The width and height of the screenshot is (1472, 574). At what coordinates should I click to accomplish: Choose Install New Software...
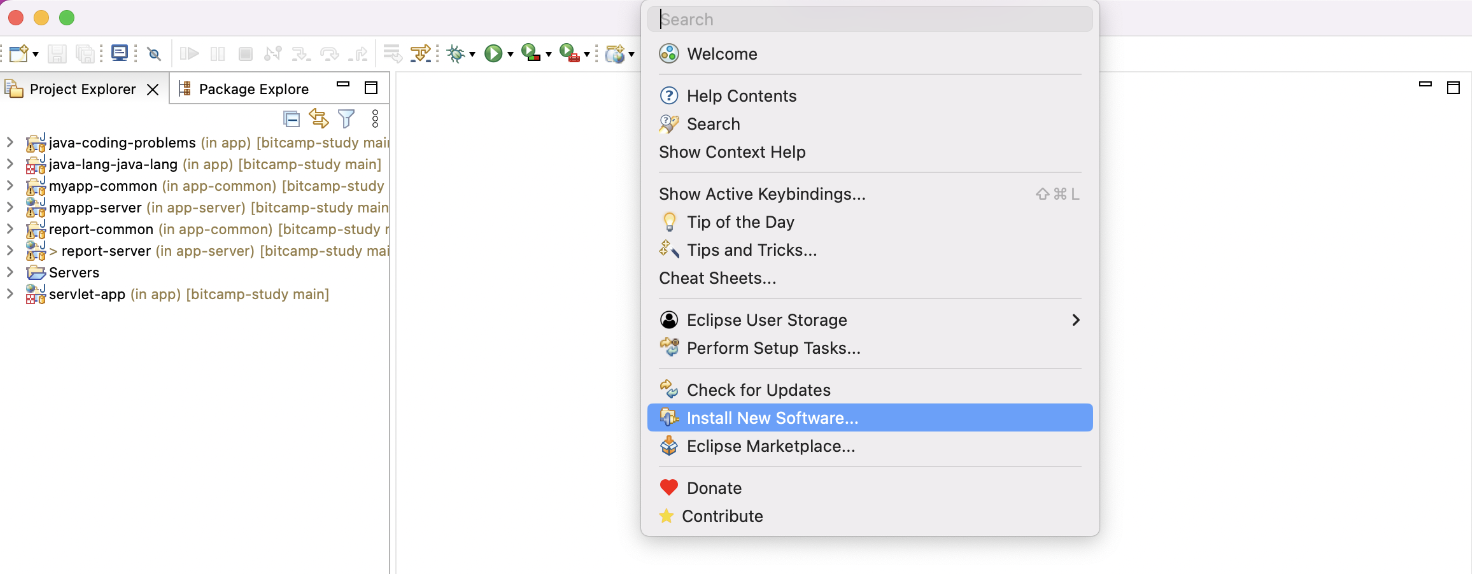click(x=870, y=418)
